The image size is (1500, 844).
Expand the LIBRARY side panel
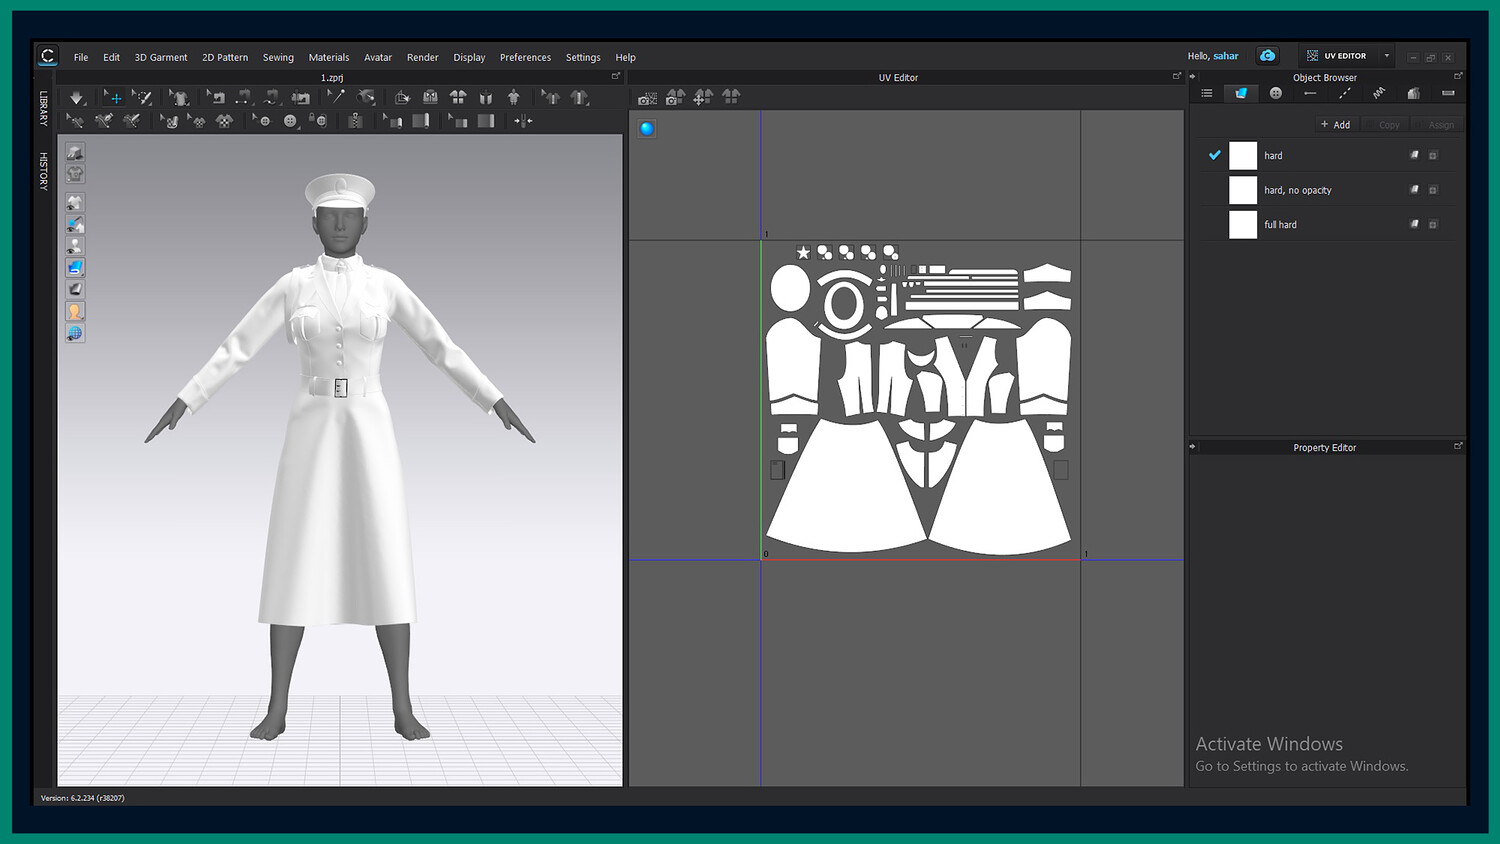pos(43,108)
